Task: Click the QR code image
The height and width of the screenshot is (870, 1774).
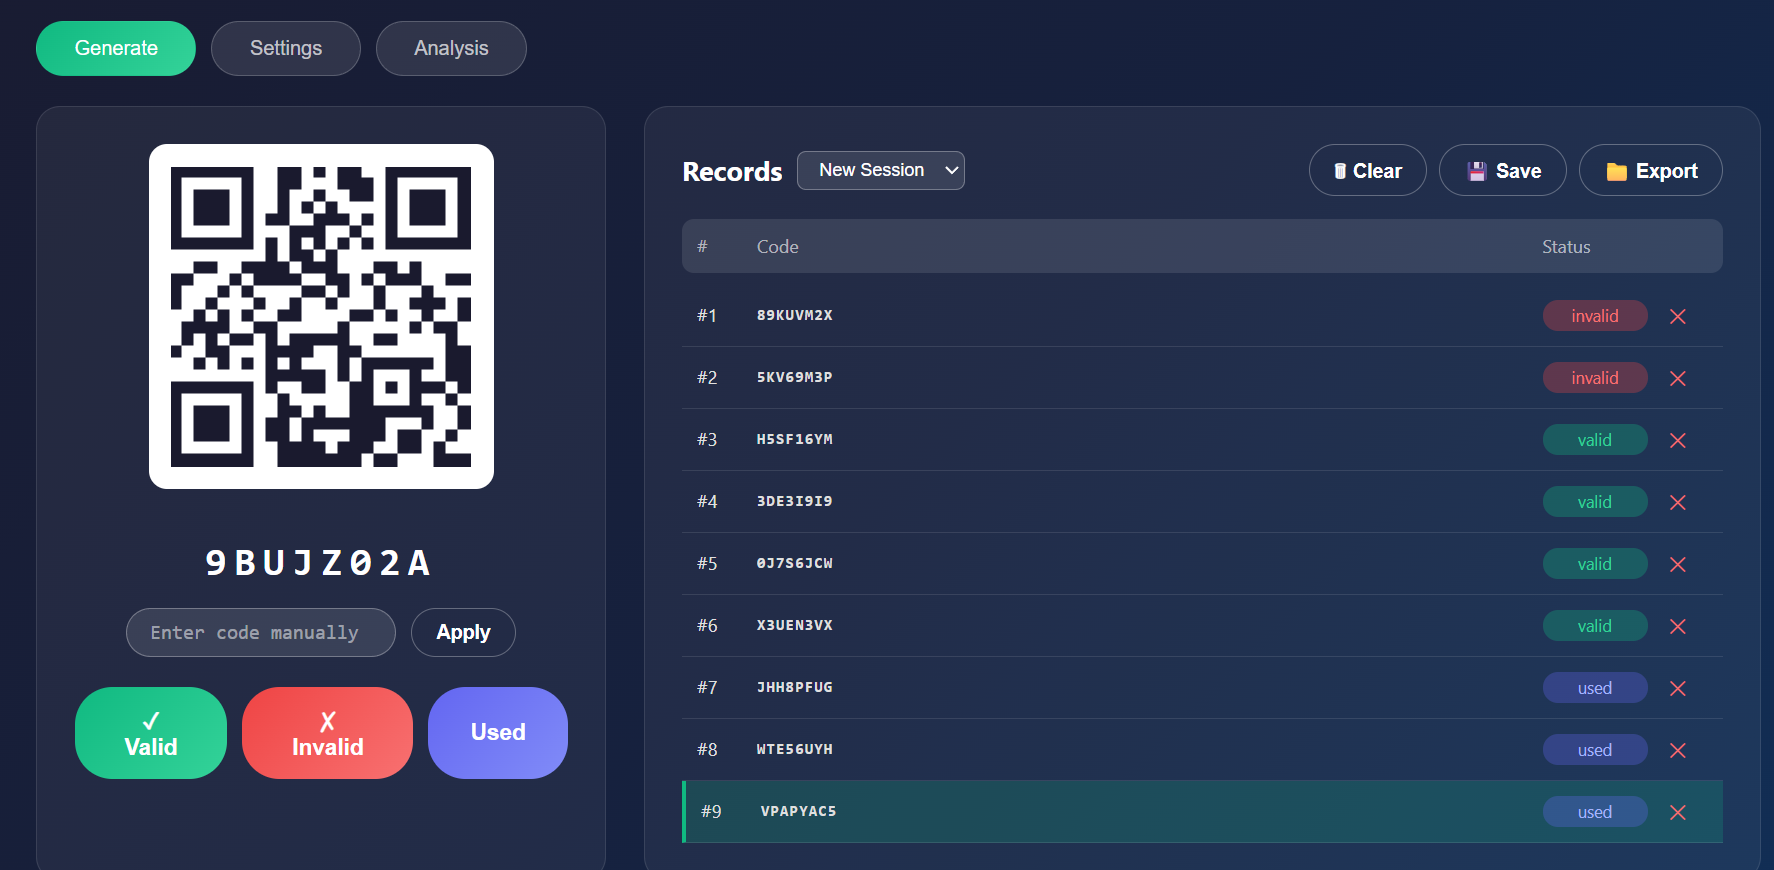Action: (x=321, y=316)
